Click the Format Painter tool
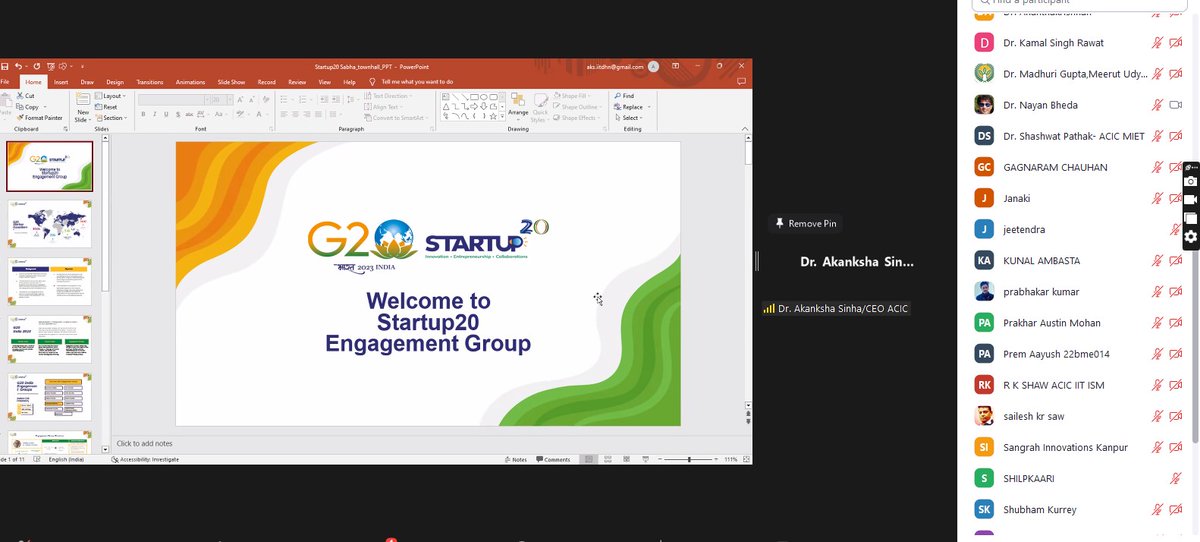Image resolution: width=1200 pixels, height=542 pixels. [38, 118]
